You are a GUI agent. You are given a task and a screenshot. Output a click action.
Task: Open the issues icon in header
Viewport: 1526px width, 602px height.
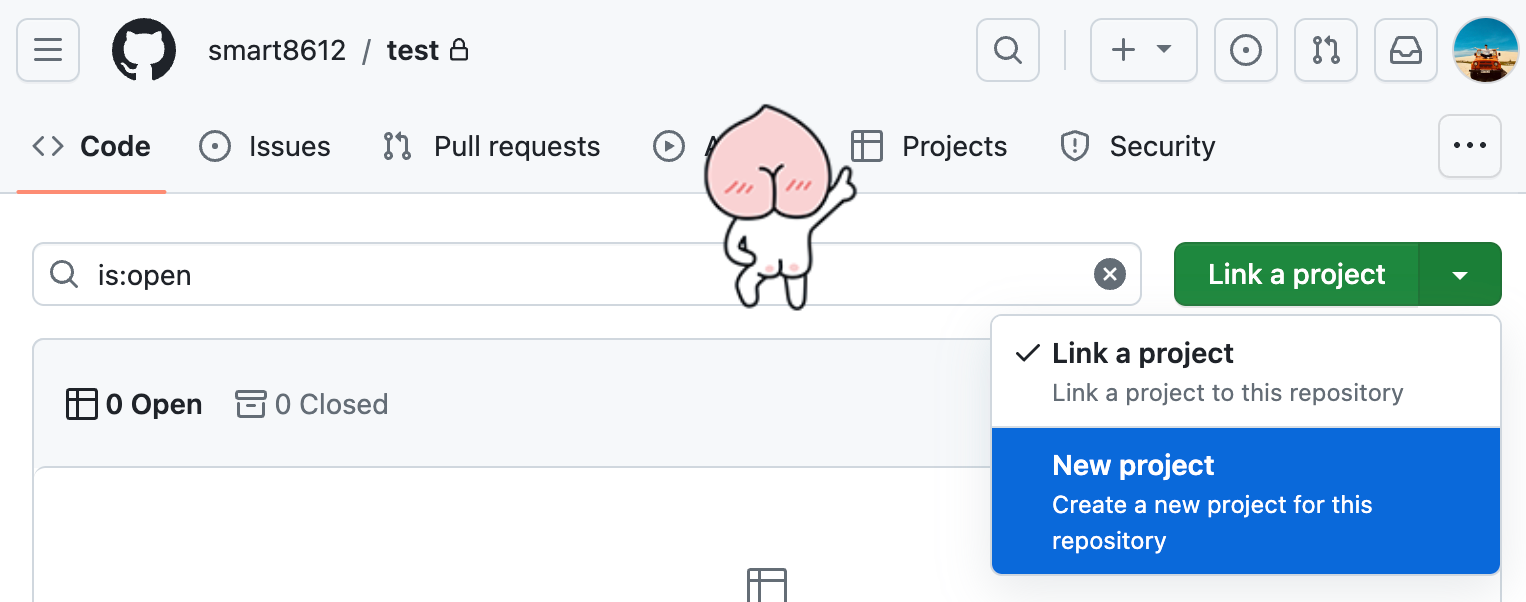click(1246, 50)
